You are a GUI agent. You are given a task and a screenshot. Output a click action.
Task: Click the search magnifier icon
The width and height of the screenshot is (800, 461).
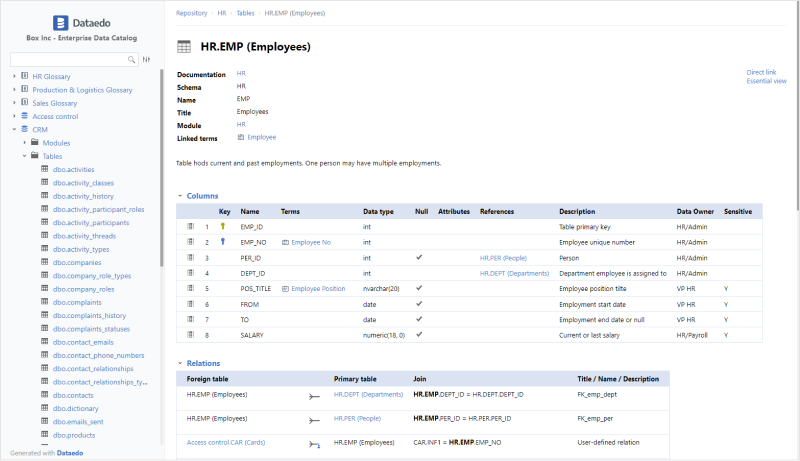tap(132, 60)
